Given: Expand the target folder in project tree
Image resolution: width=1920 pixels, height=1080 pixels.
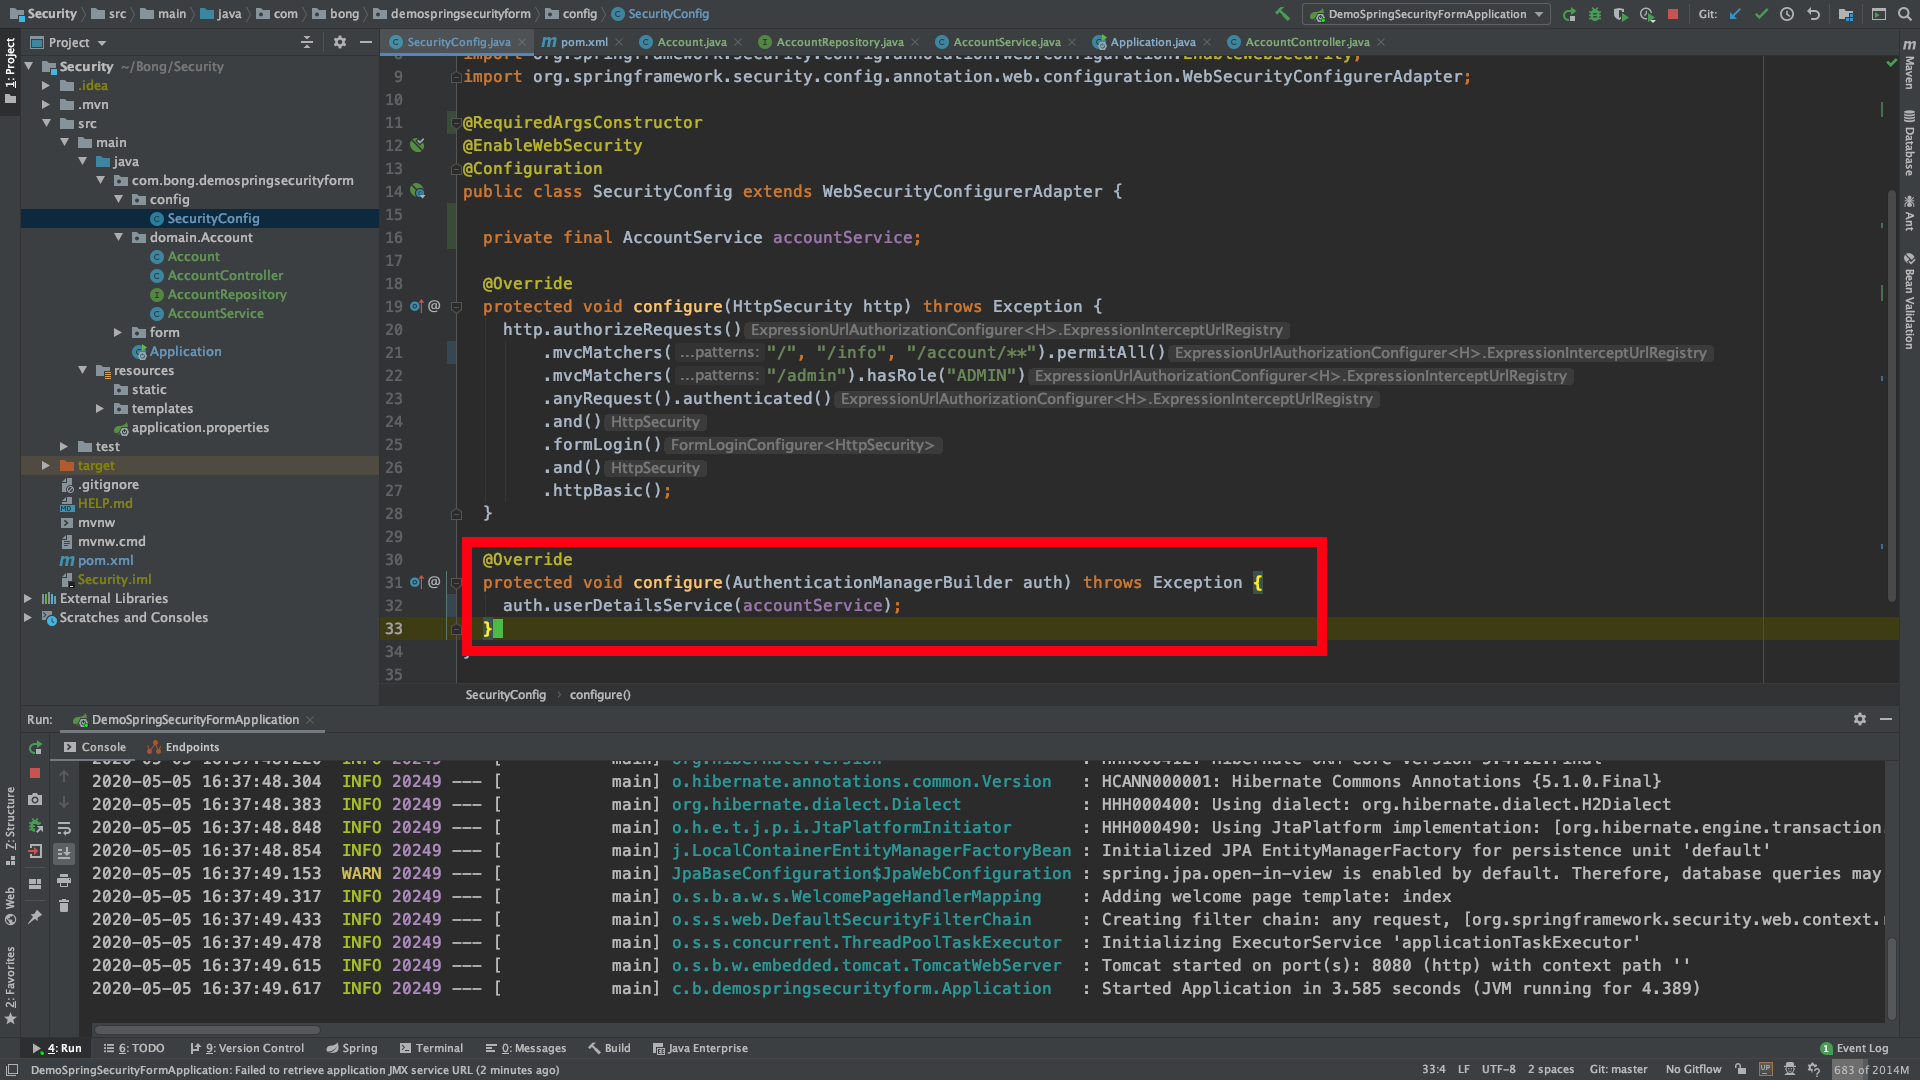Looking at the screenshot, I should pyautogui.click(x=46, y=466).
